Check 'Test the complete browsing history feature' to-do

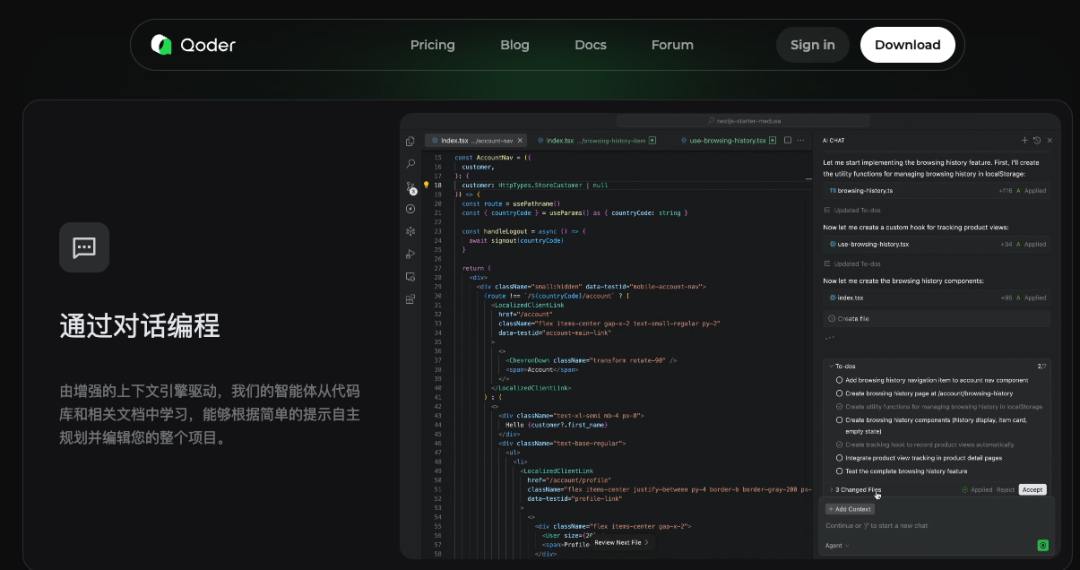pos(839,471)
